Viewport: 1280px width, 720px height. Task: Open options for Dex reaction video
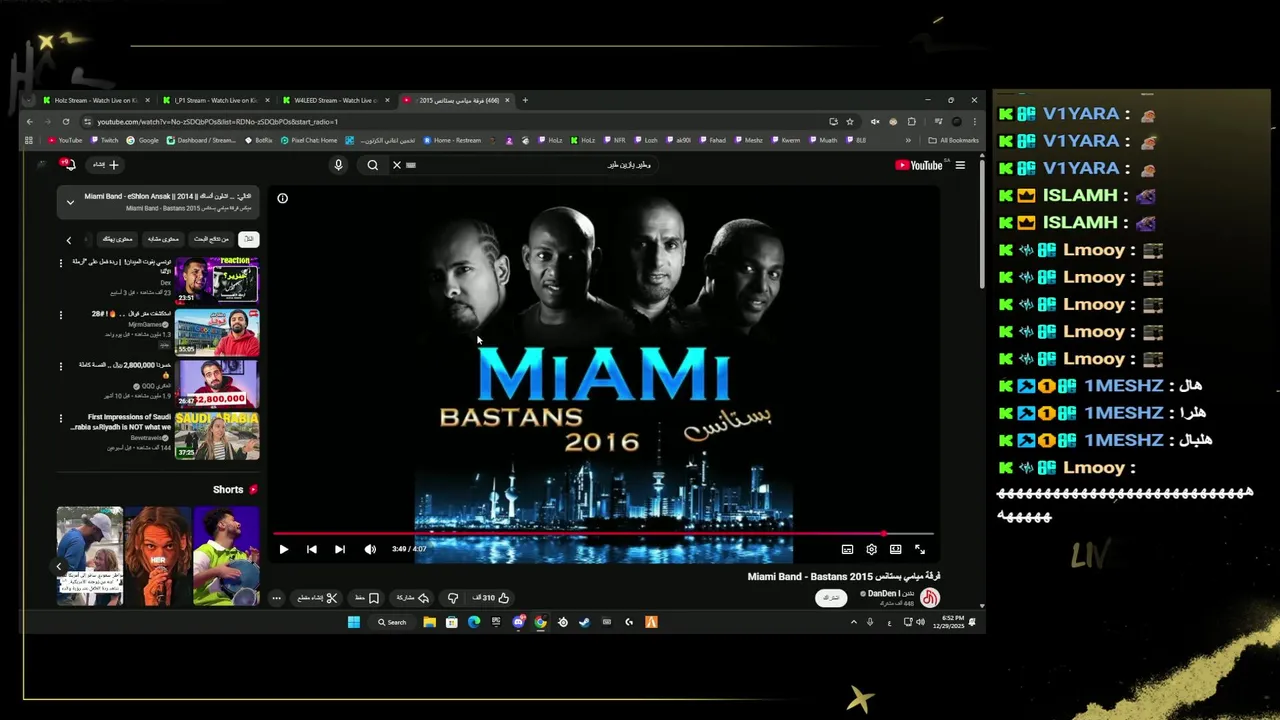(x=61, y=263)
